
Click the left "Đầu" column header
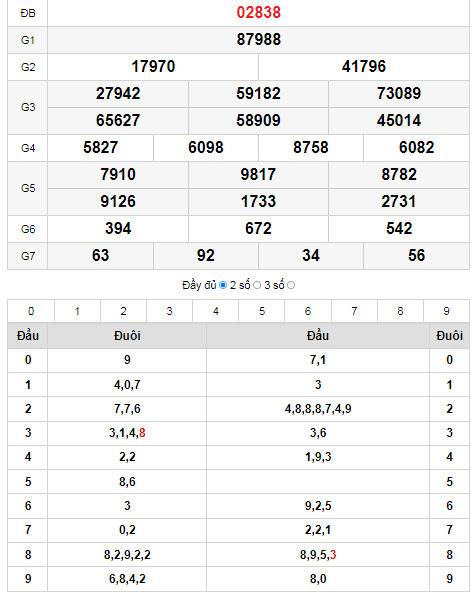click(x=28, y=336)
